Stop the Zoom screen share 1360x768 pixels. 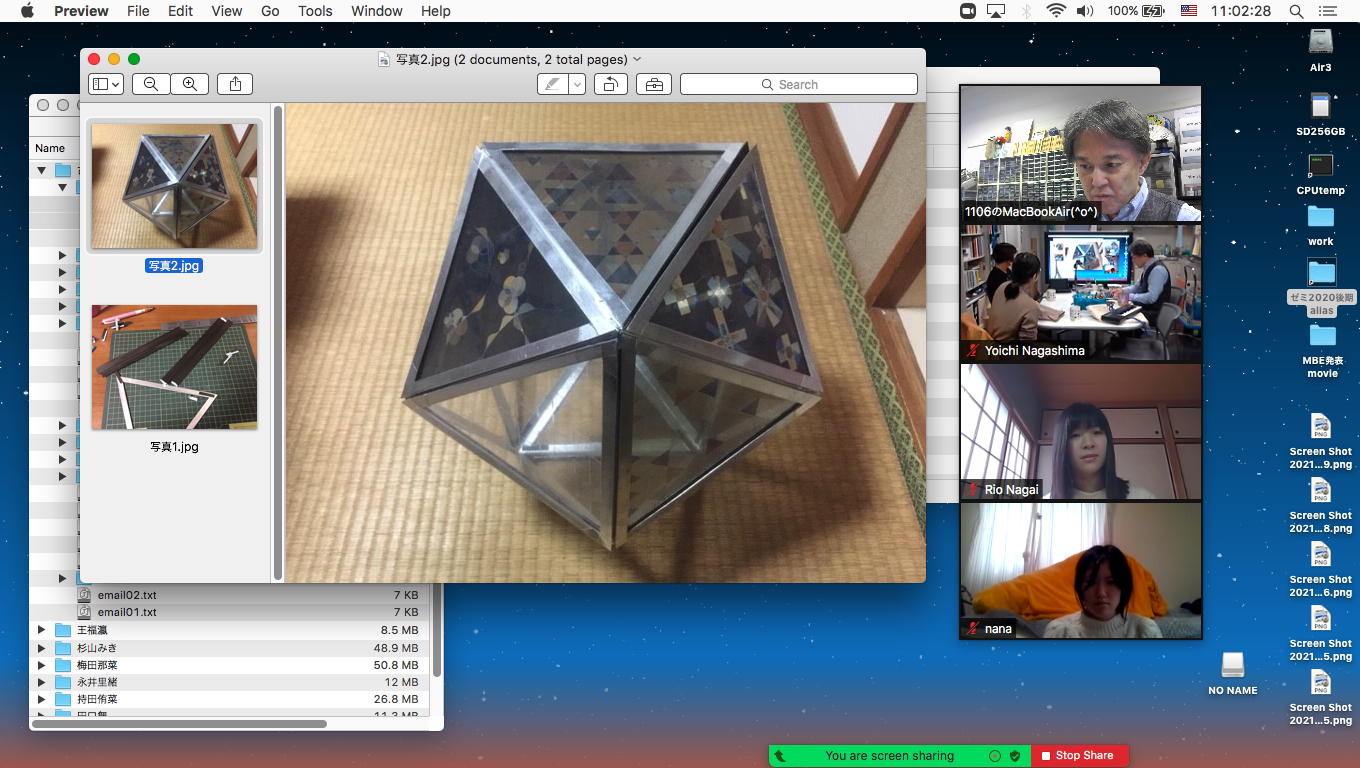tap(1079, 756)
